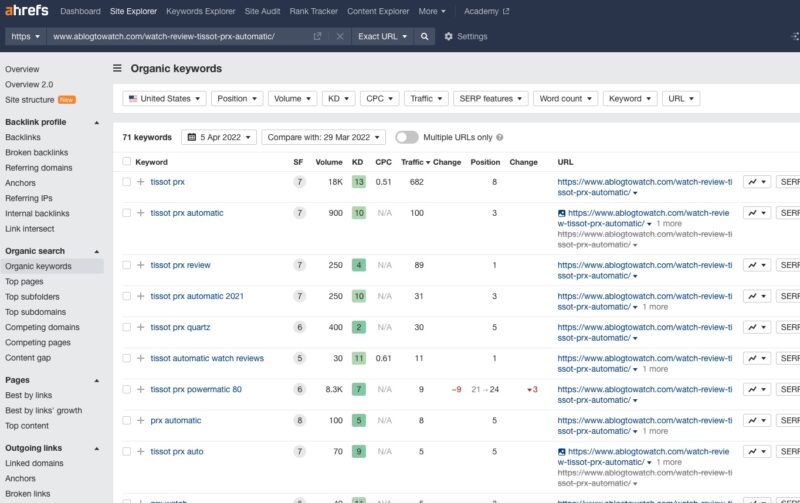Viewport: 800px width, 503px height.
Task: Check the box for tissot automatic watch reviews
Action: [127, 358]
